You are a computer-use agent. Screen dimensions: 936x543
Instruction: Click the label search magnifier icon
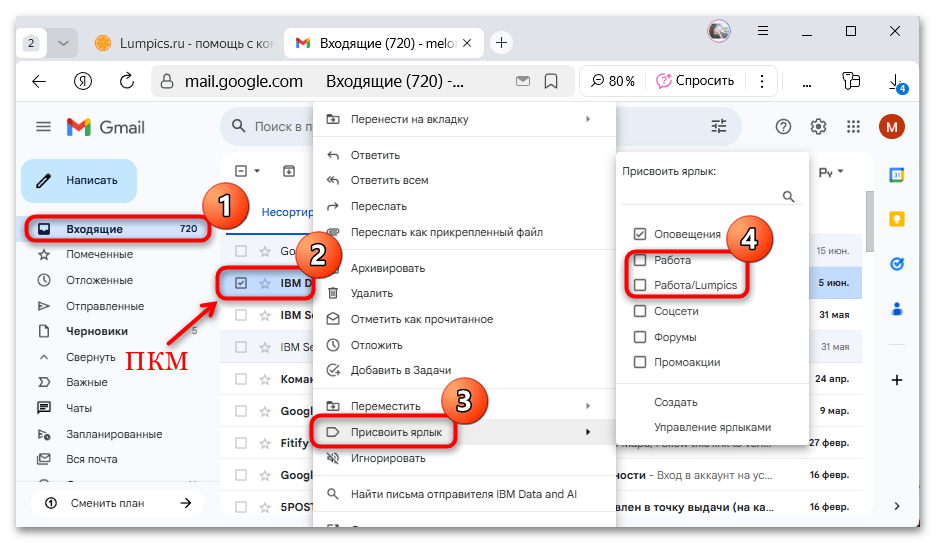click(x=789, y=196)
